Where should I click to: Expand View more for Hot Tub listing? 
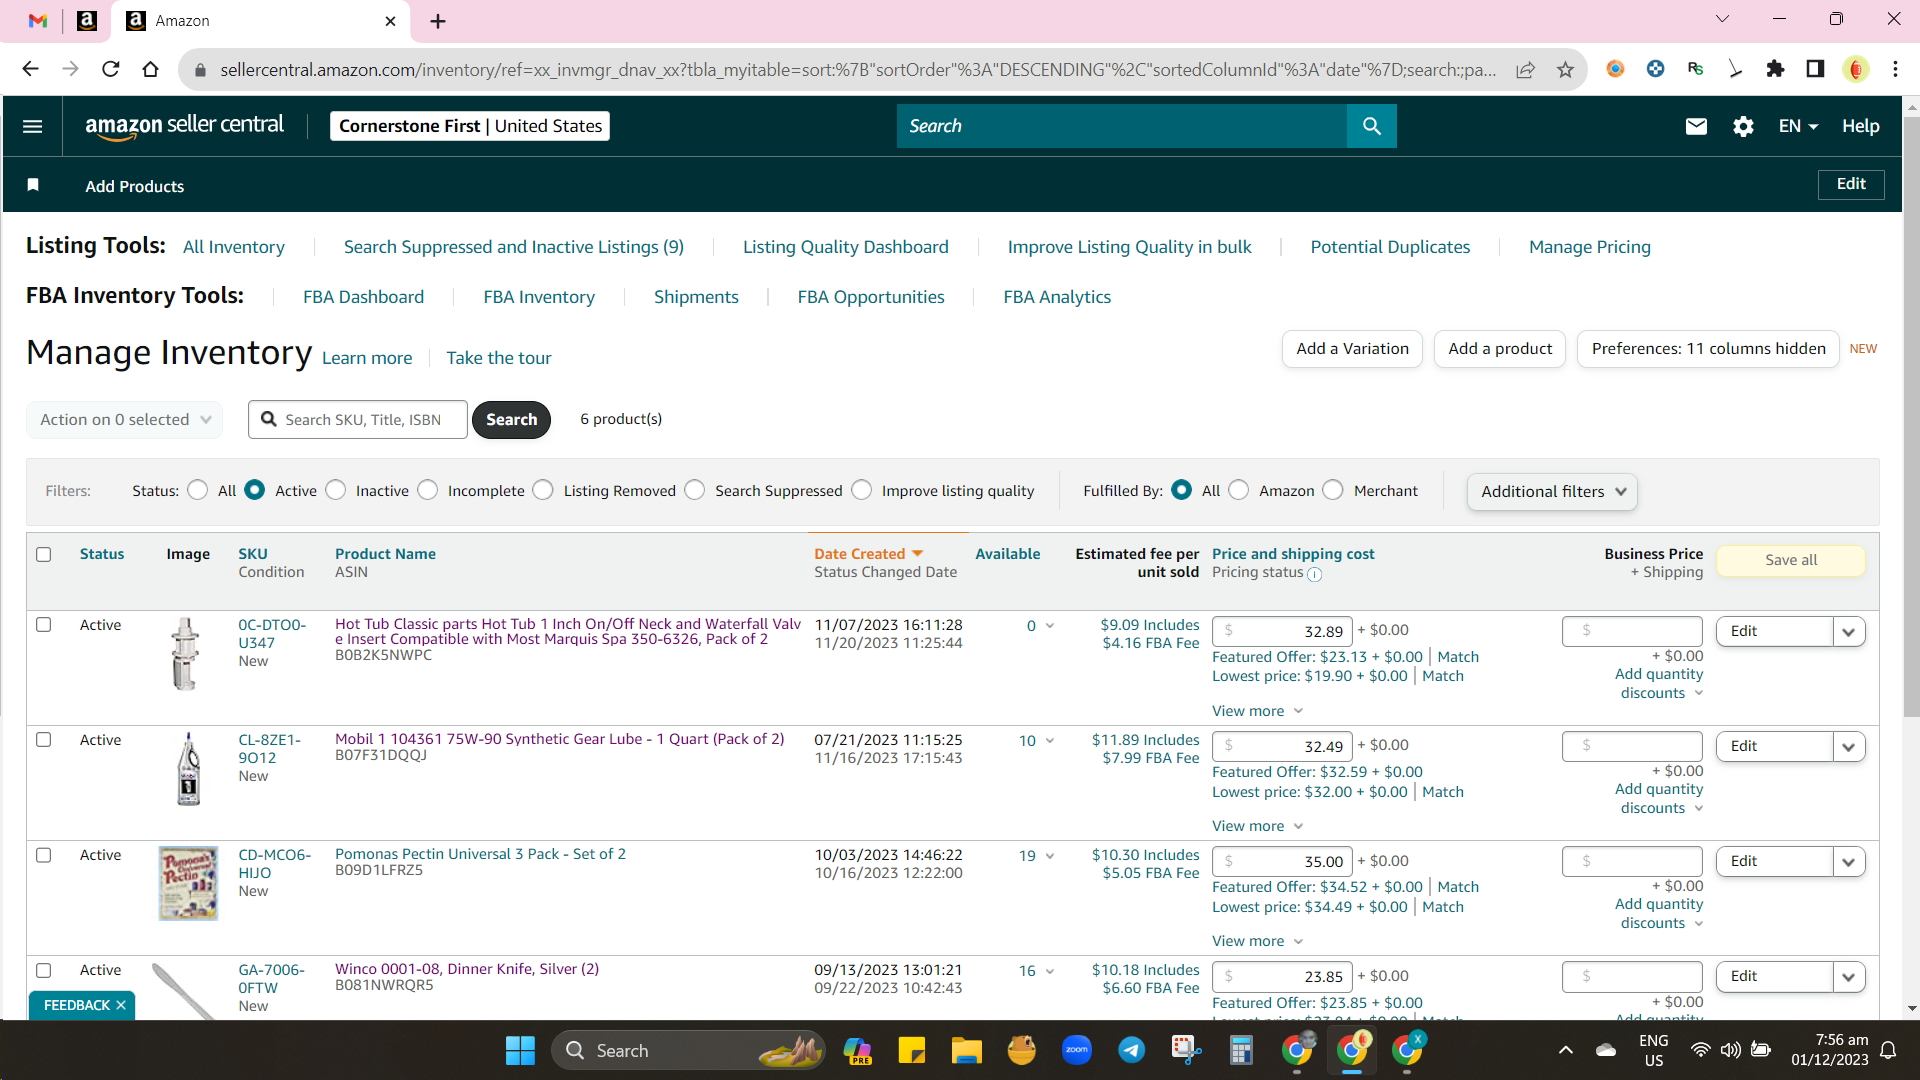click(x=1258, y=711)
